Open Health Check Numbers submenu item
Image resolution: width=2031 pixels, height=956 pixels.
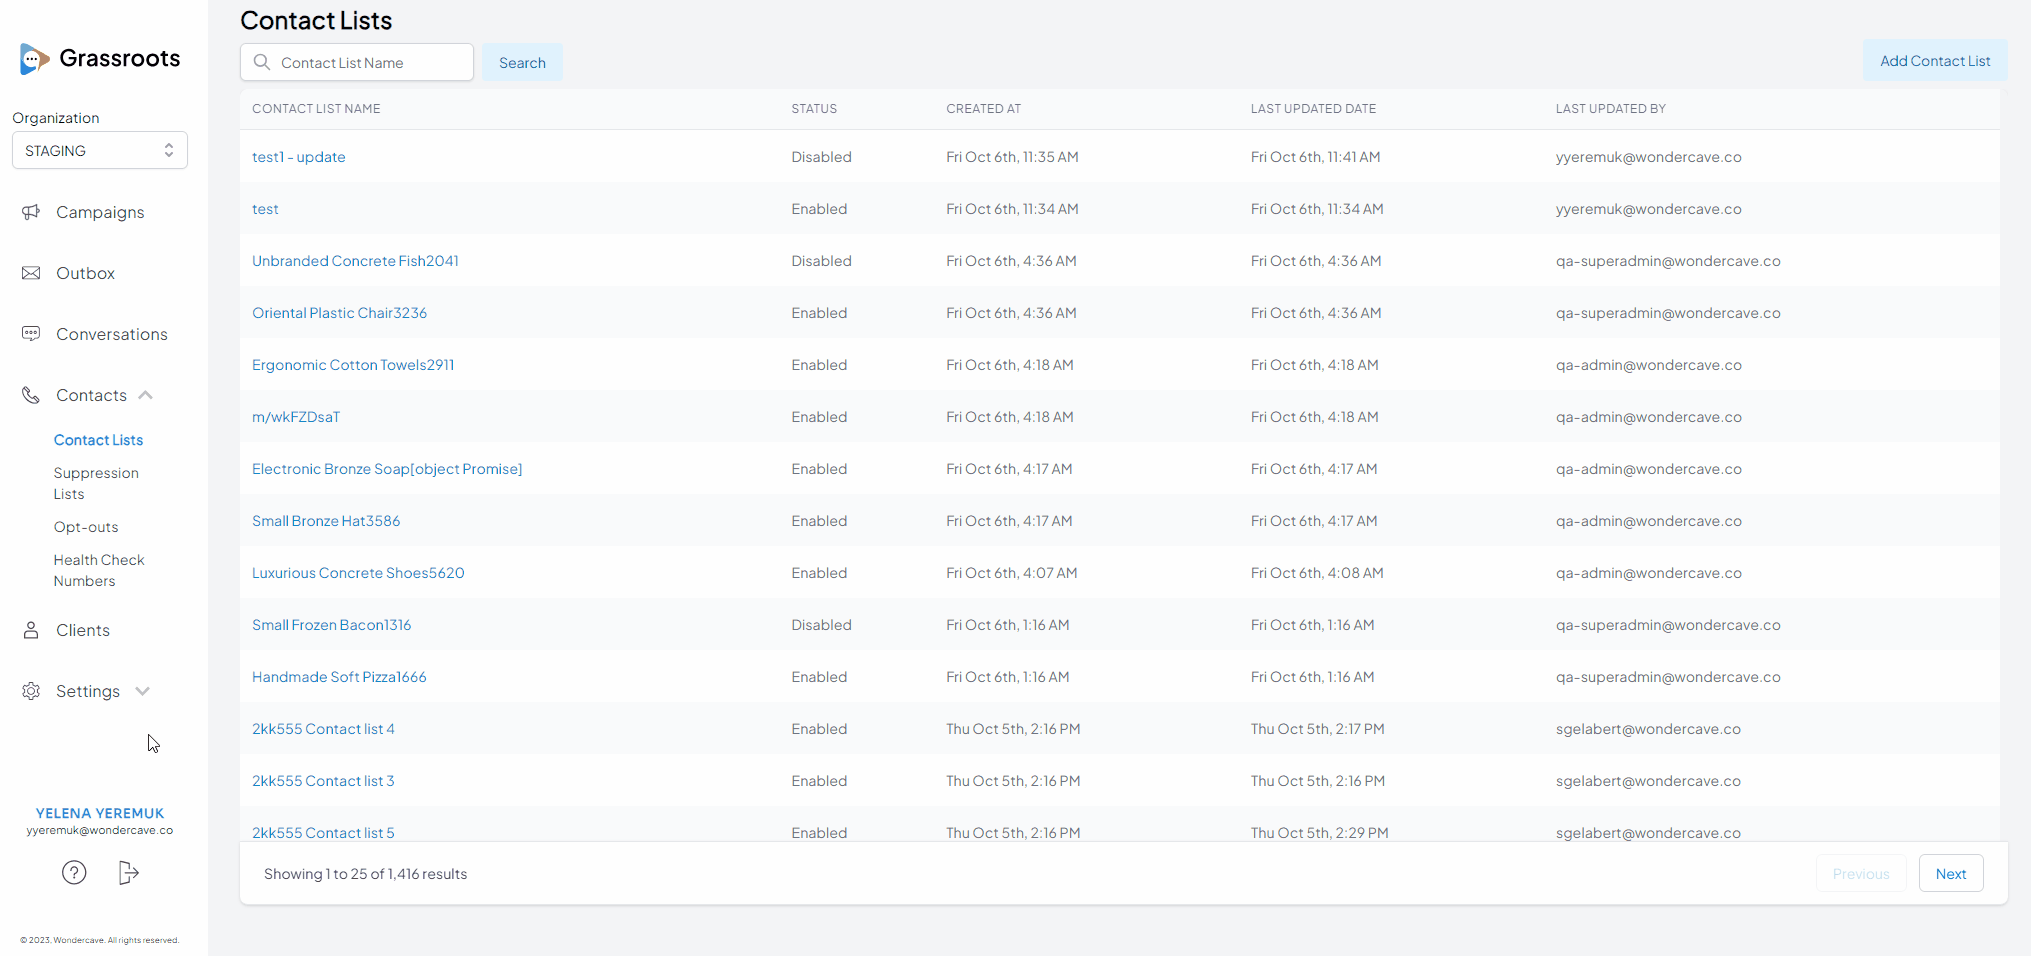pos(99,570)
